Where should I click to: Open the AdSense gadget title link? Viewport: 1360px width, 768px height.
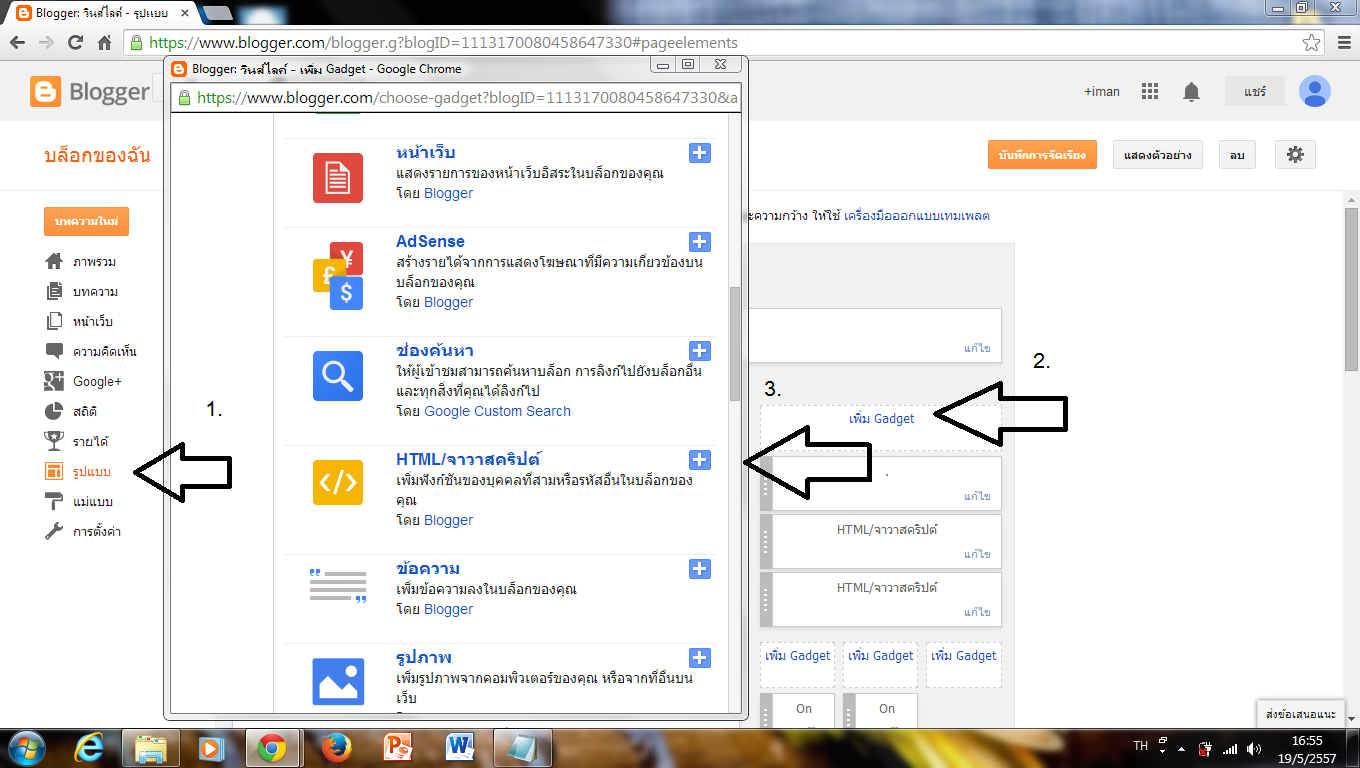tap(430, 241)
